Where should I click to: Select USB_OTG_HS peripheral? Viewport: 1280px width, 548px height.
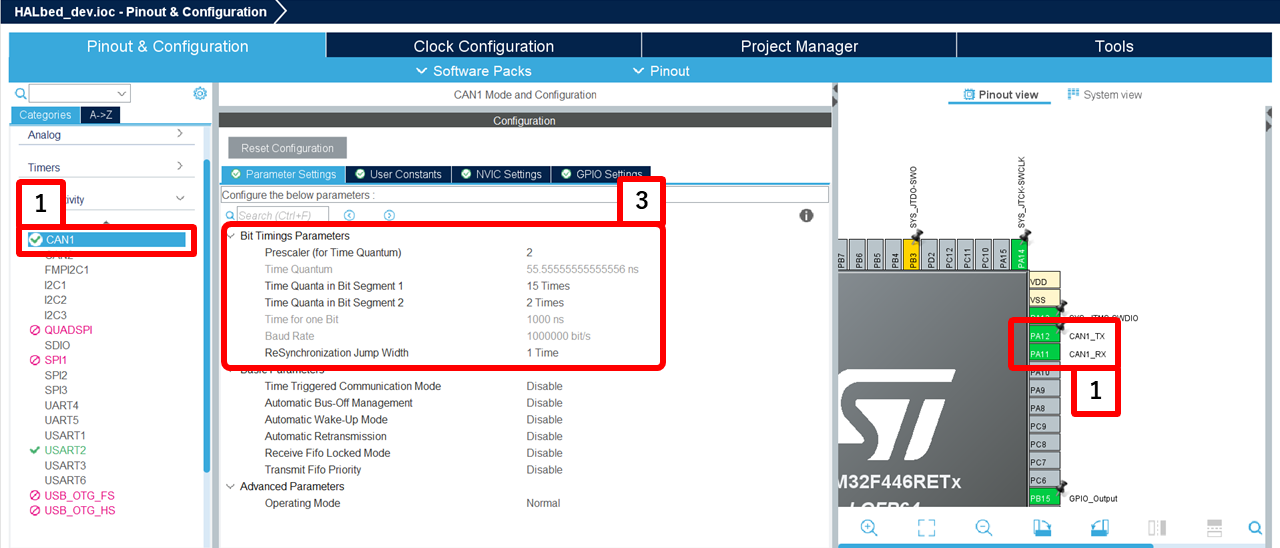click(x=80, y=510)
